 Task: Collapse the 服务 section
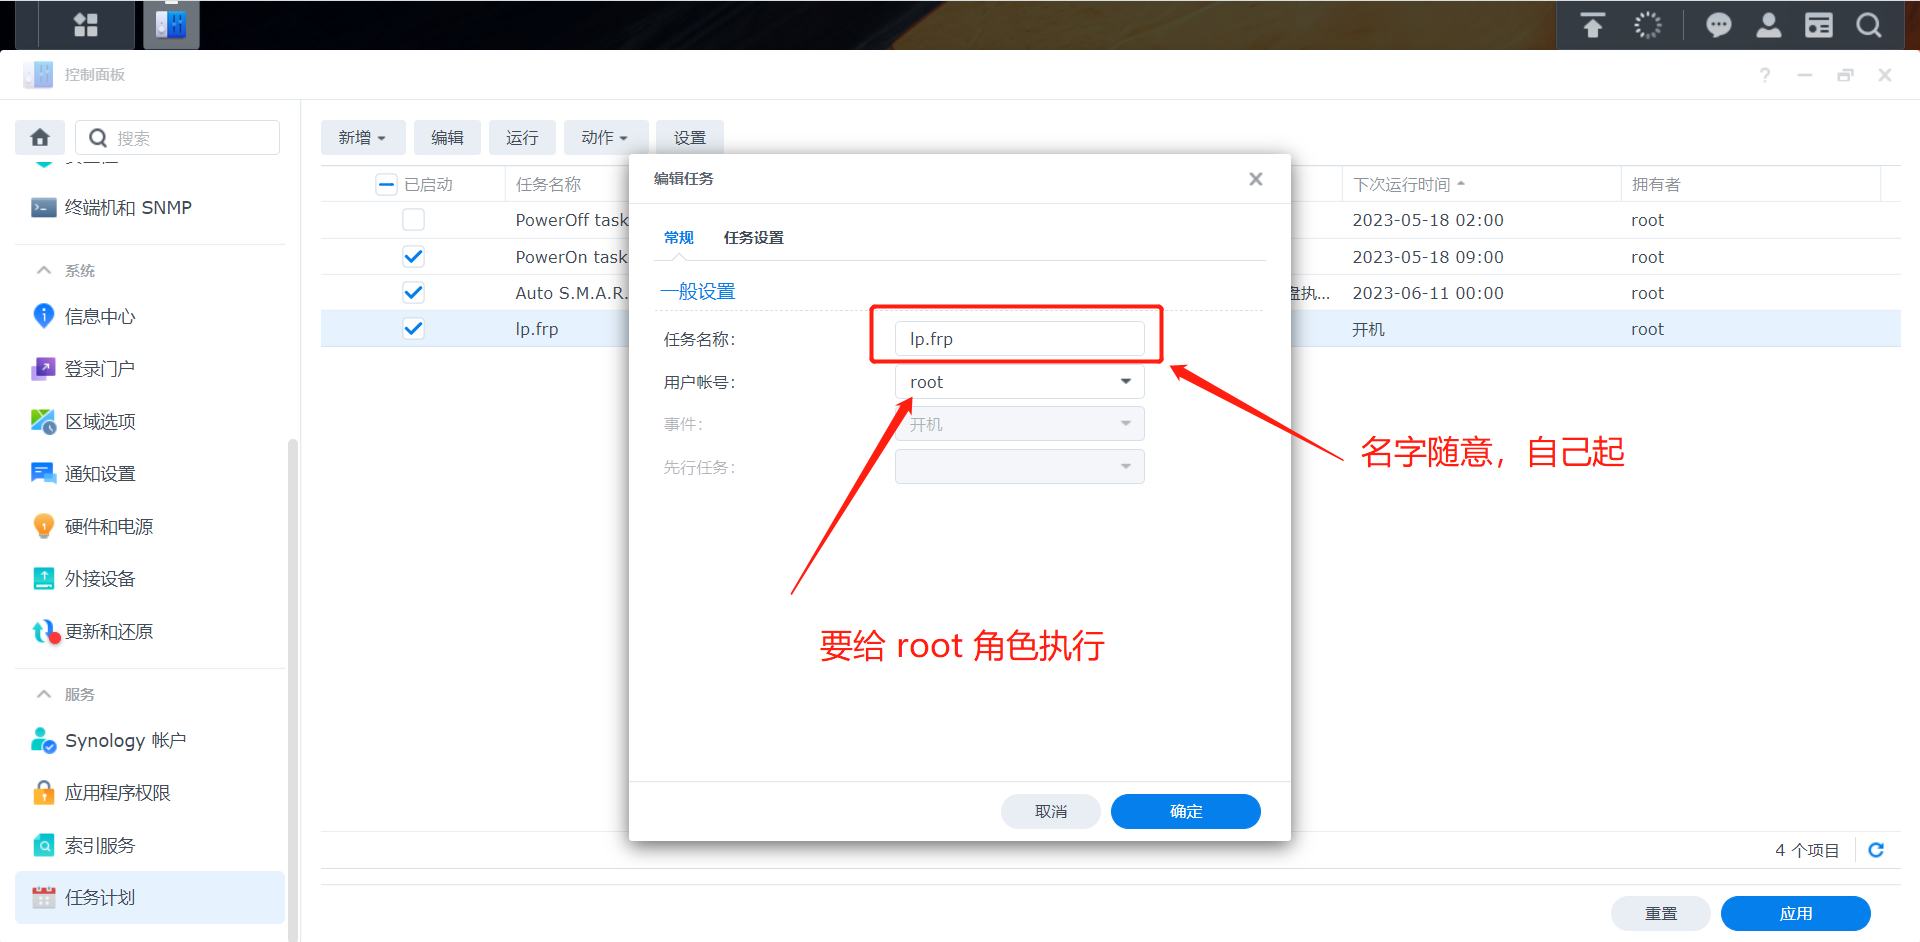pyautogui.click(x=44, y=694)
